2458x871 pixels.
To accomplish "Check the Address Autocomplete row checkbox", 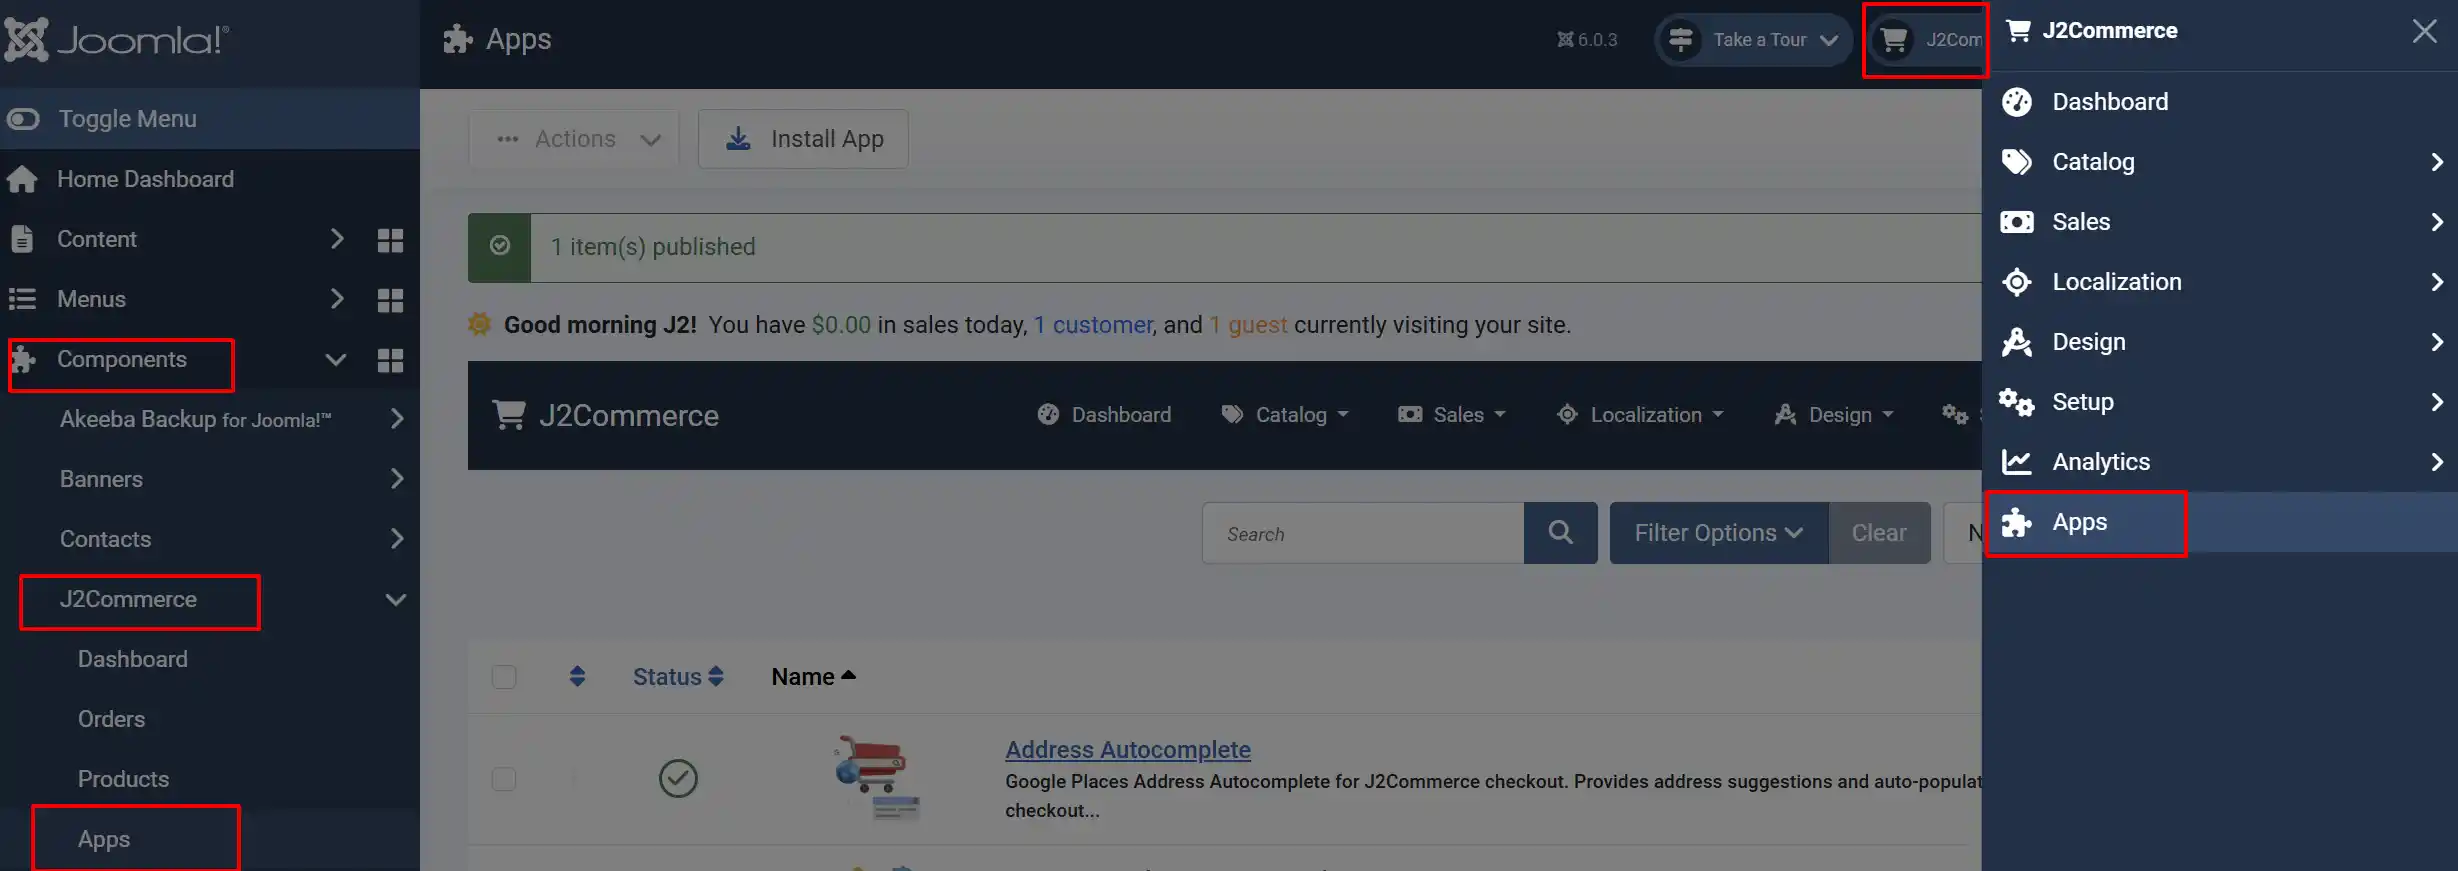I will click(504, 779).
